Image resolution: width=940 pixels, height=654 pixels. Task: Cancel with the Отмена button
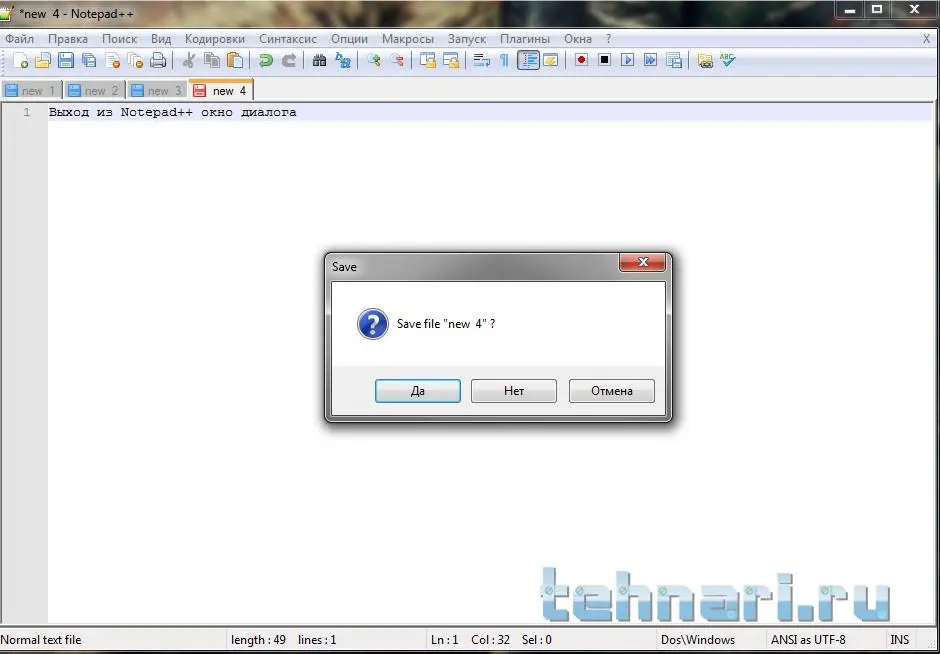611,391
